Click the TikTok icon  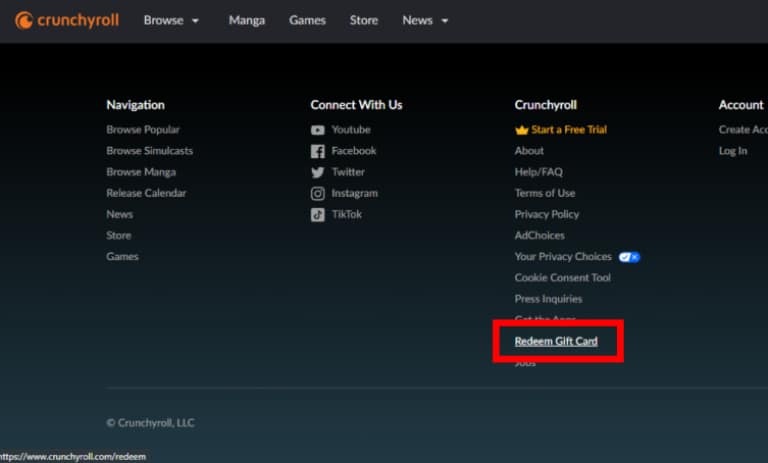317,215
